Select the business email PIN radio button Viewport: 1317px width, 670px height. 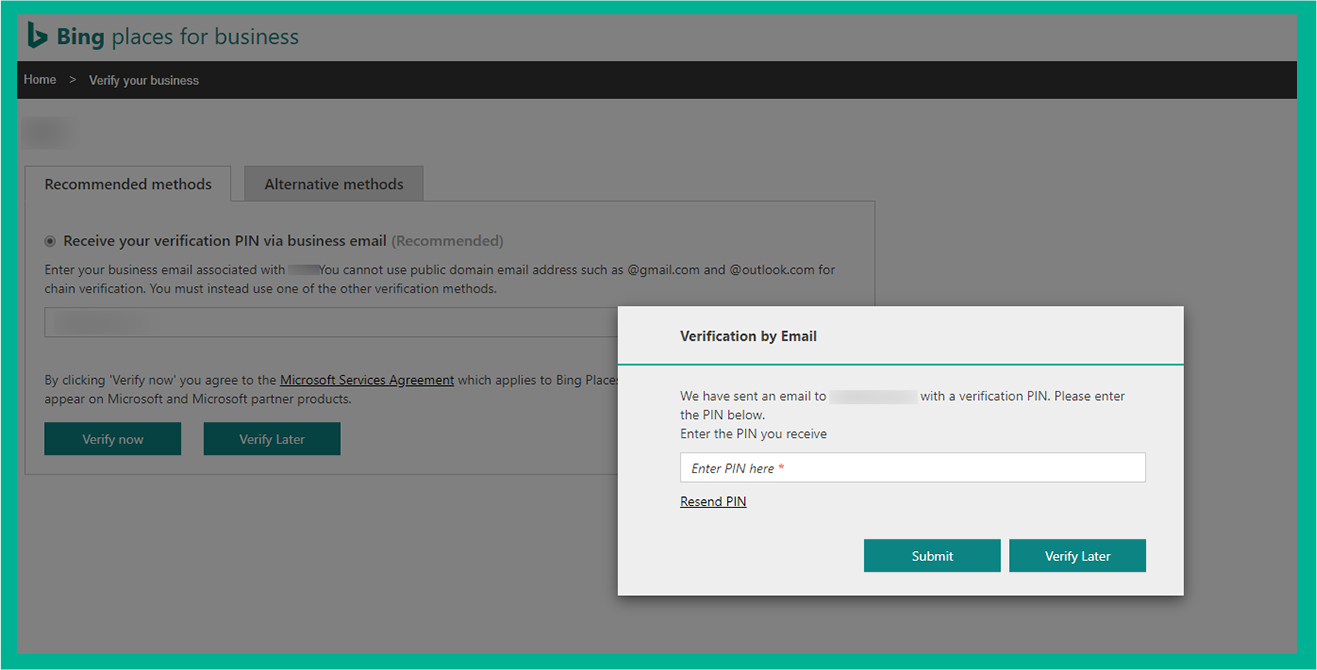[50, 241]
